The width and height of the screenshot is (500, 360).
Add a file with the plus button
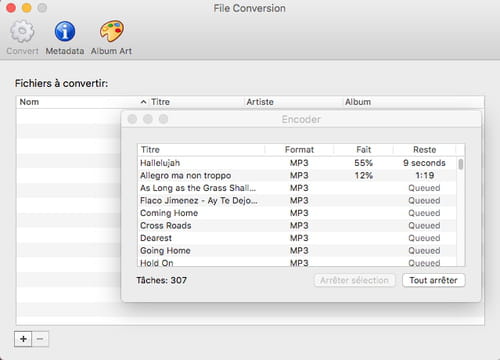pyautogui.click(x=23, y=339)
